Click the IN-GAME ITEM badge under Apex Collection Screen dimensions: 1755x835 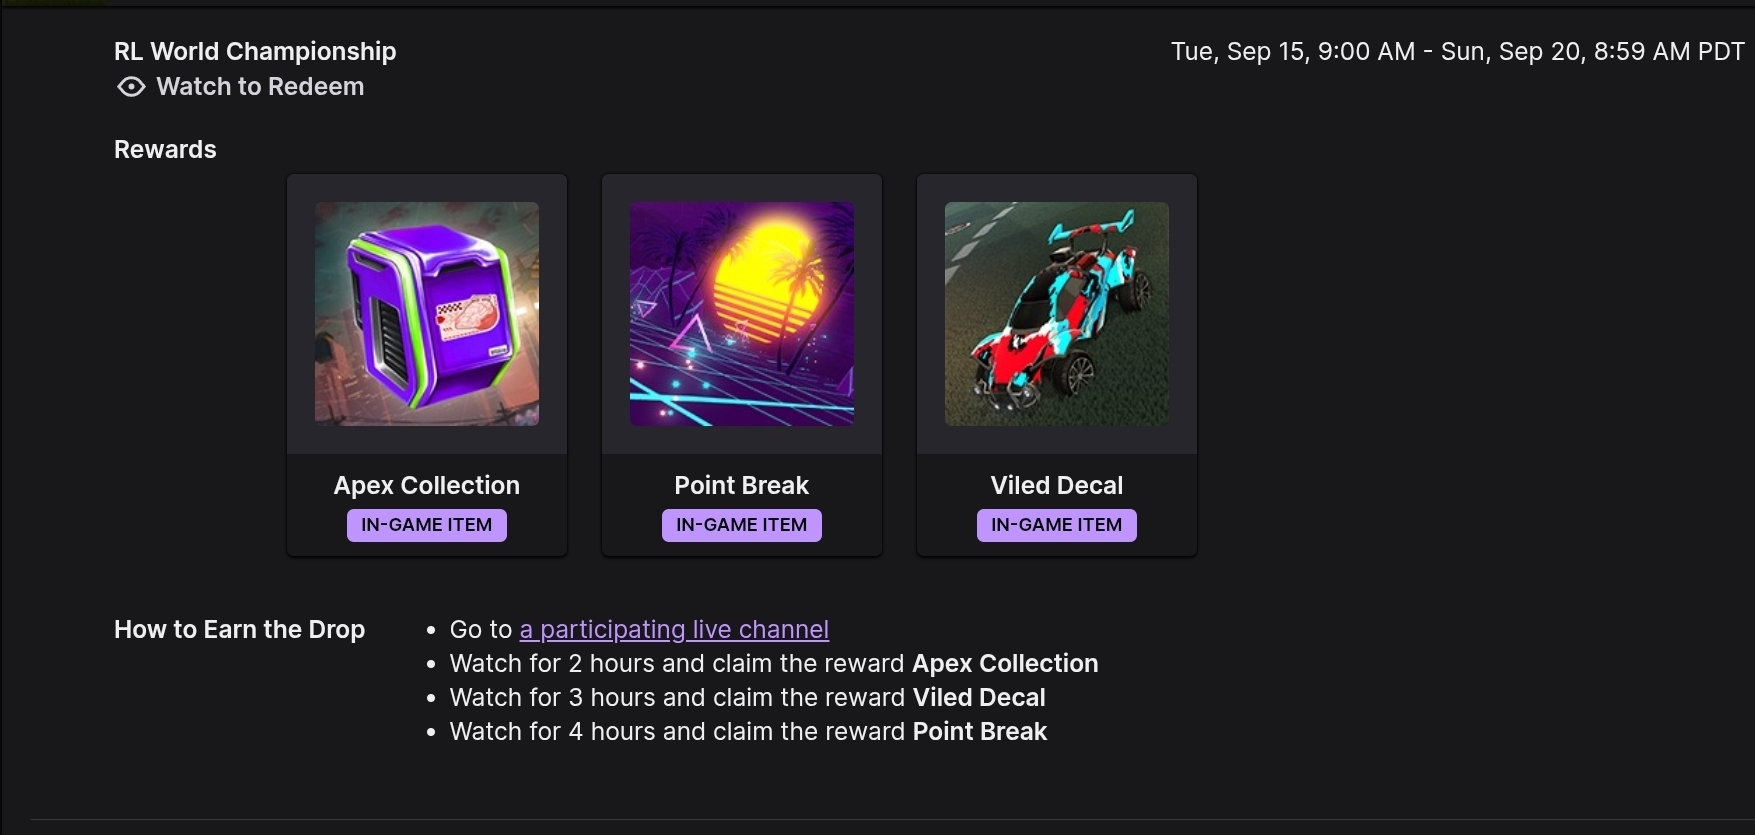(427, 525)
